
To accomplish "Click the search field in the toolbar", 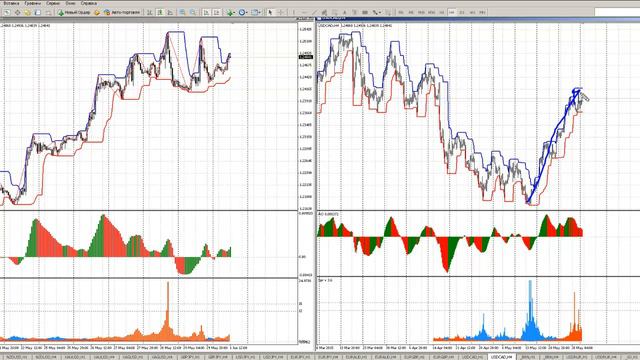I will [617, 13].
